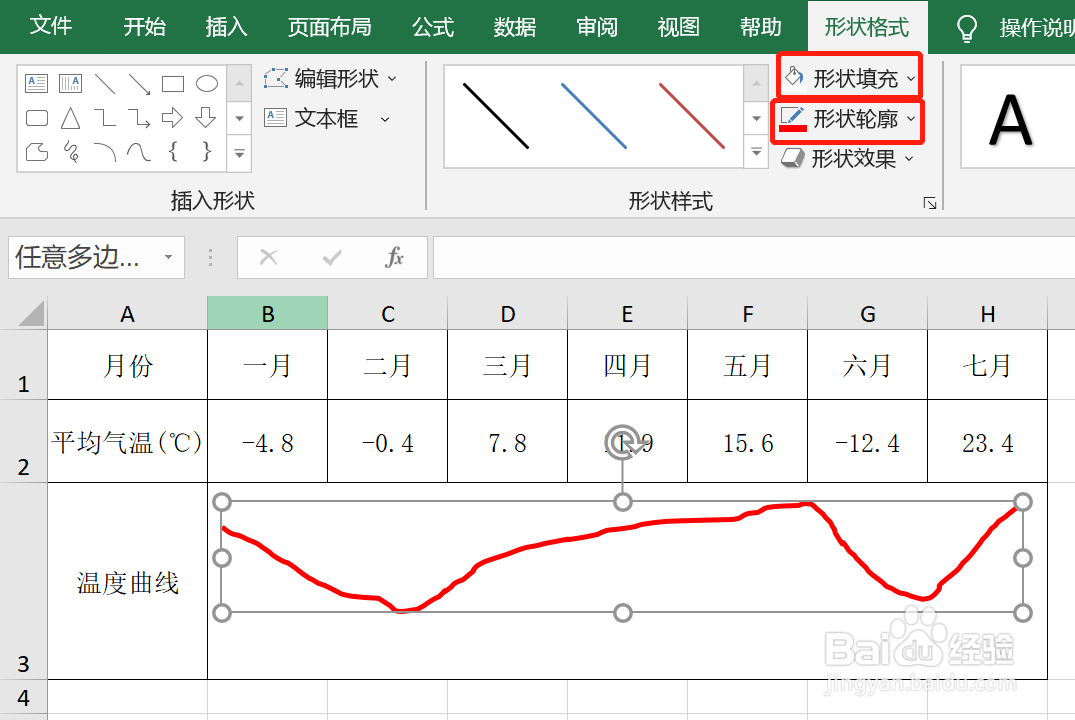Choose the straight Line shape
The width and height of the screenshot is (1075, 720).
pyautogui.click(x=105, y=84)
